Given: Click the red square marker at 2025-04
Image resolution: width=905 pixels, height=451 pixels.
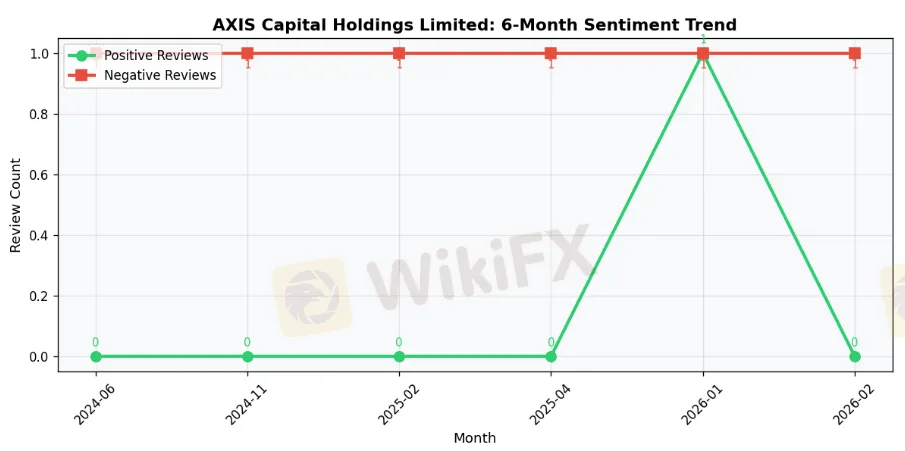Looking at the screenshot, I should (551, 53).
